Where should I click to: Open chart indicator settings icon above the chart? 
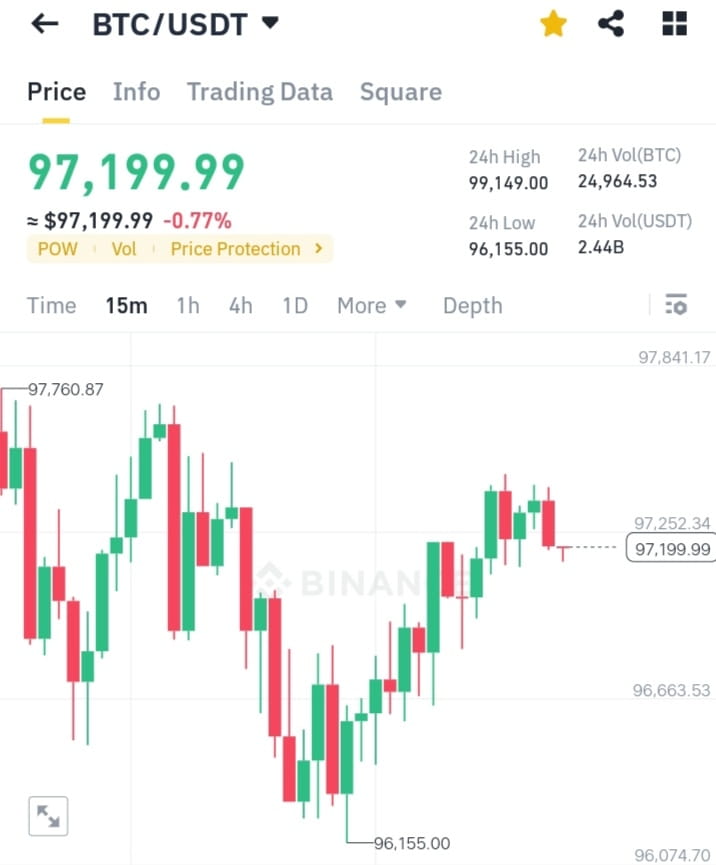tap(676, 305)
